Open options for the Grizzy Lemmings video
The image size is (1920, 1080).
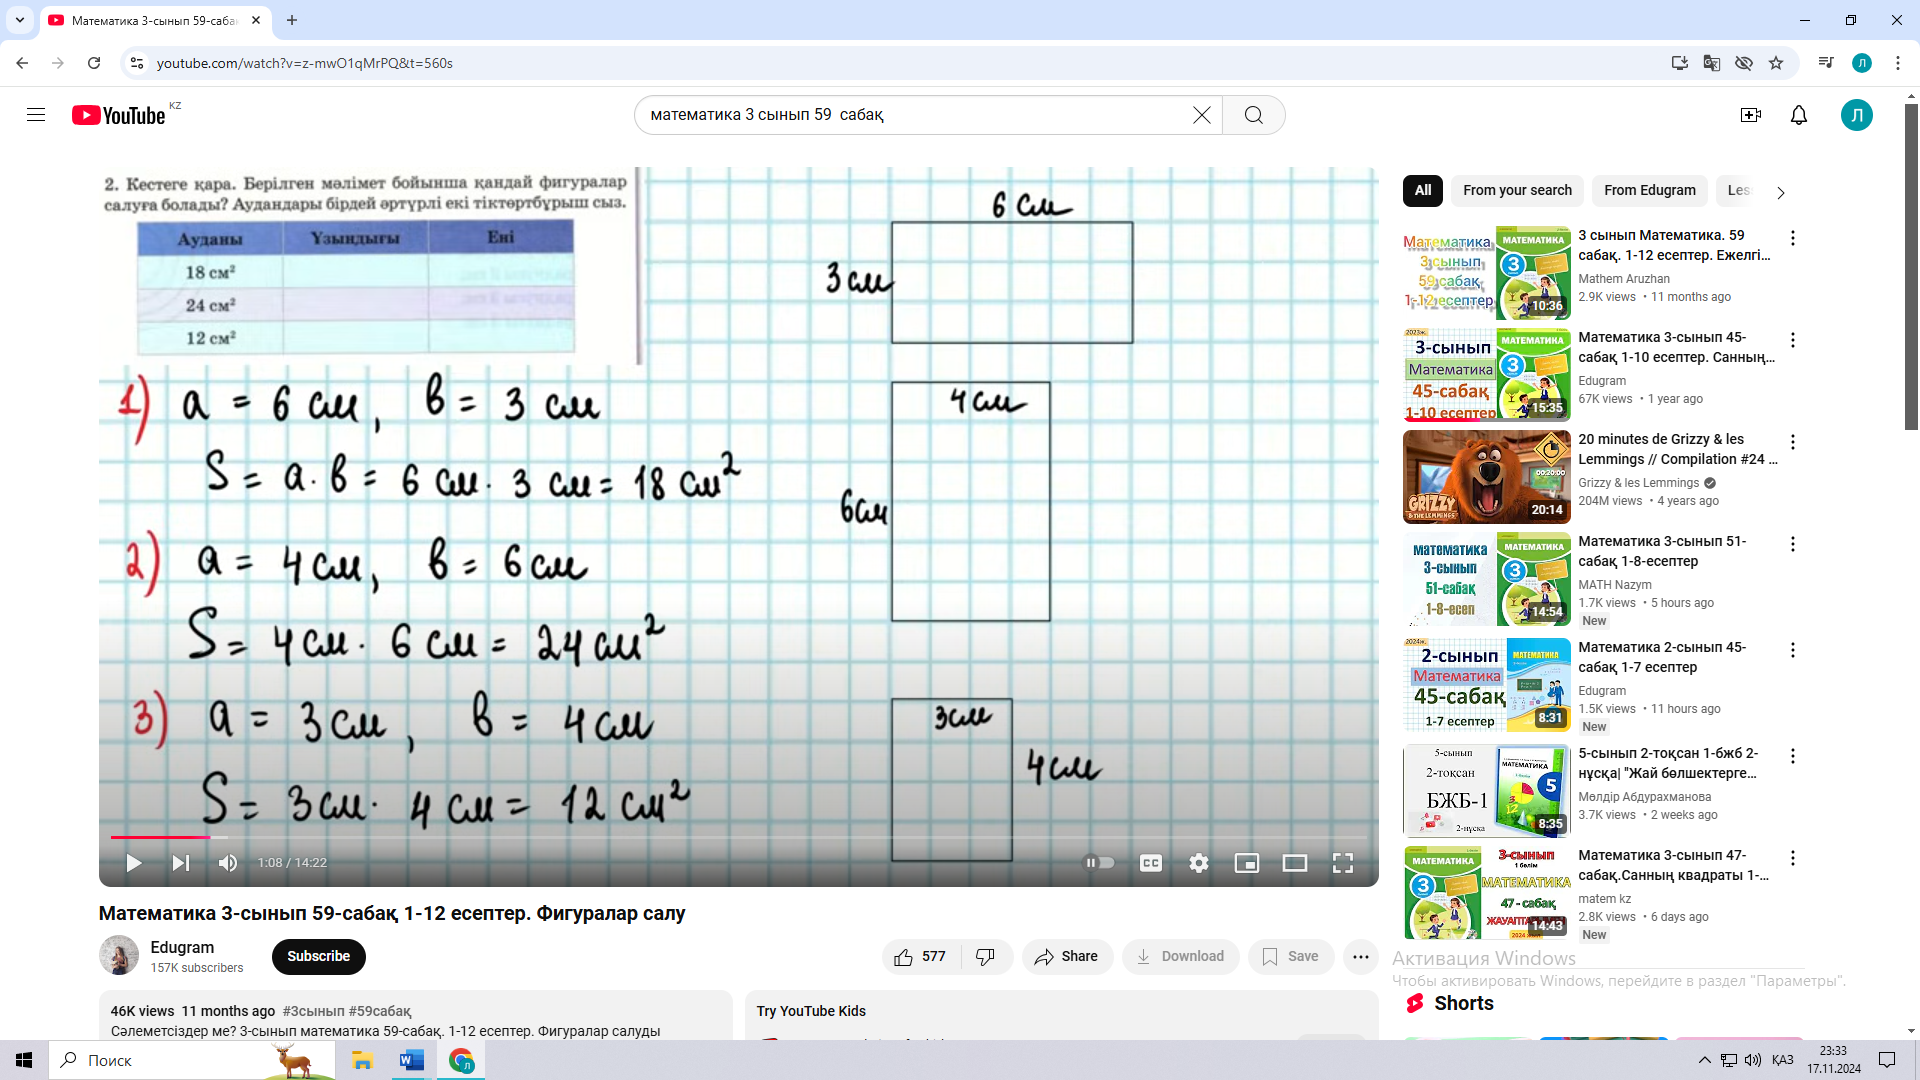pyautogui.click(x=1792, y=442)
